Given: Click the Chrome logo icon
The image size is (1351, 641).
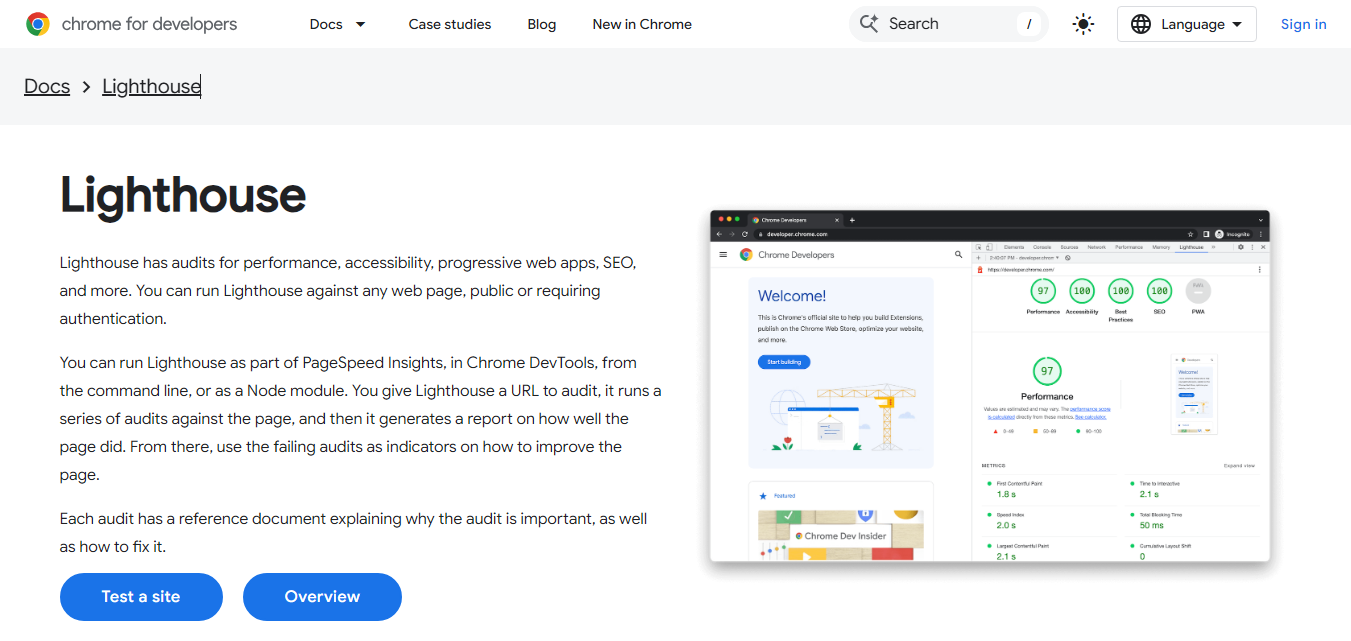Looking at the screenshot, I should (38, 24).
